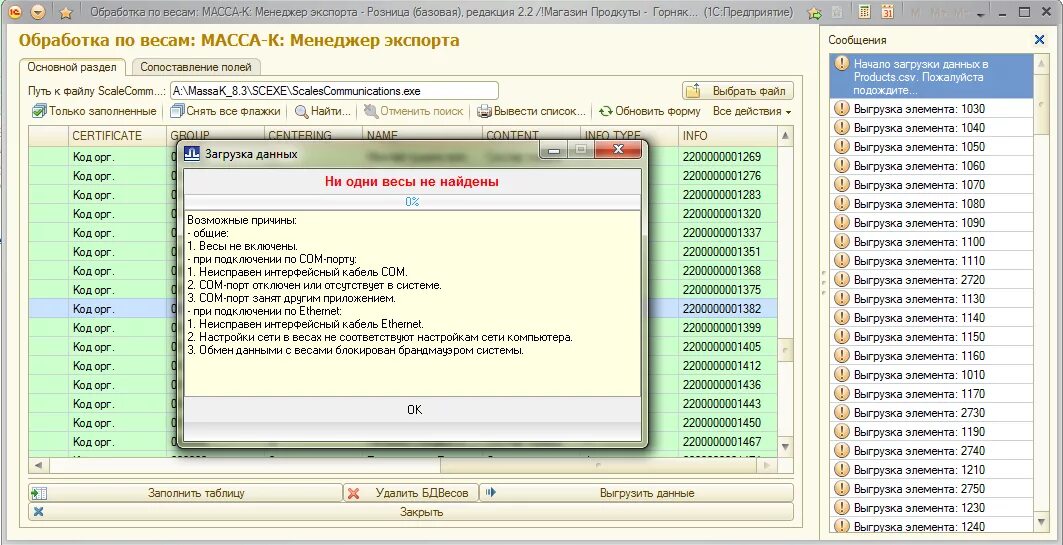Close the Сообщения messages panel
This screenshot has height=545, width=1063.
(1039, 40)
